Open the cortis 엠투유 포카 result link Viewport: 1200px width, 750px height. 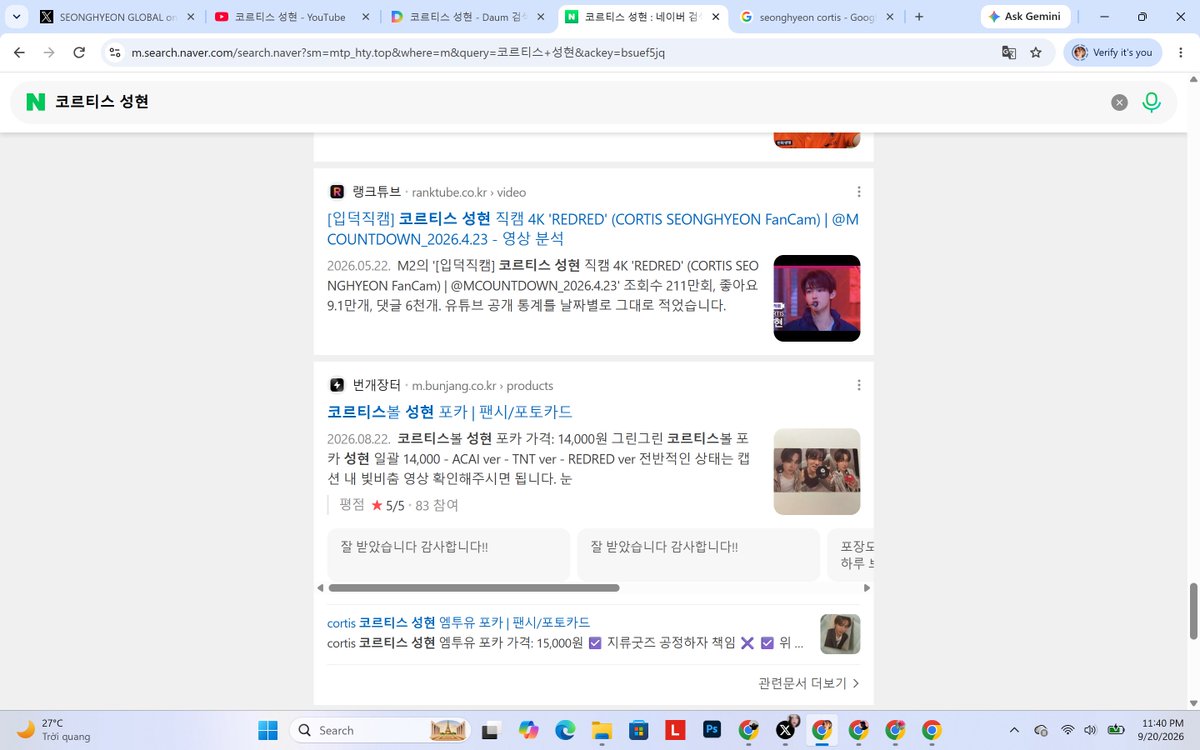pyautogui.click(x=458, y=622)
